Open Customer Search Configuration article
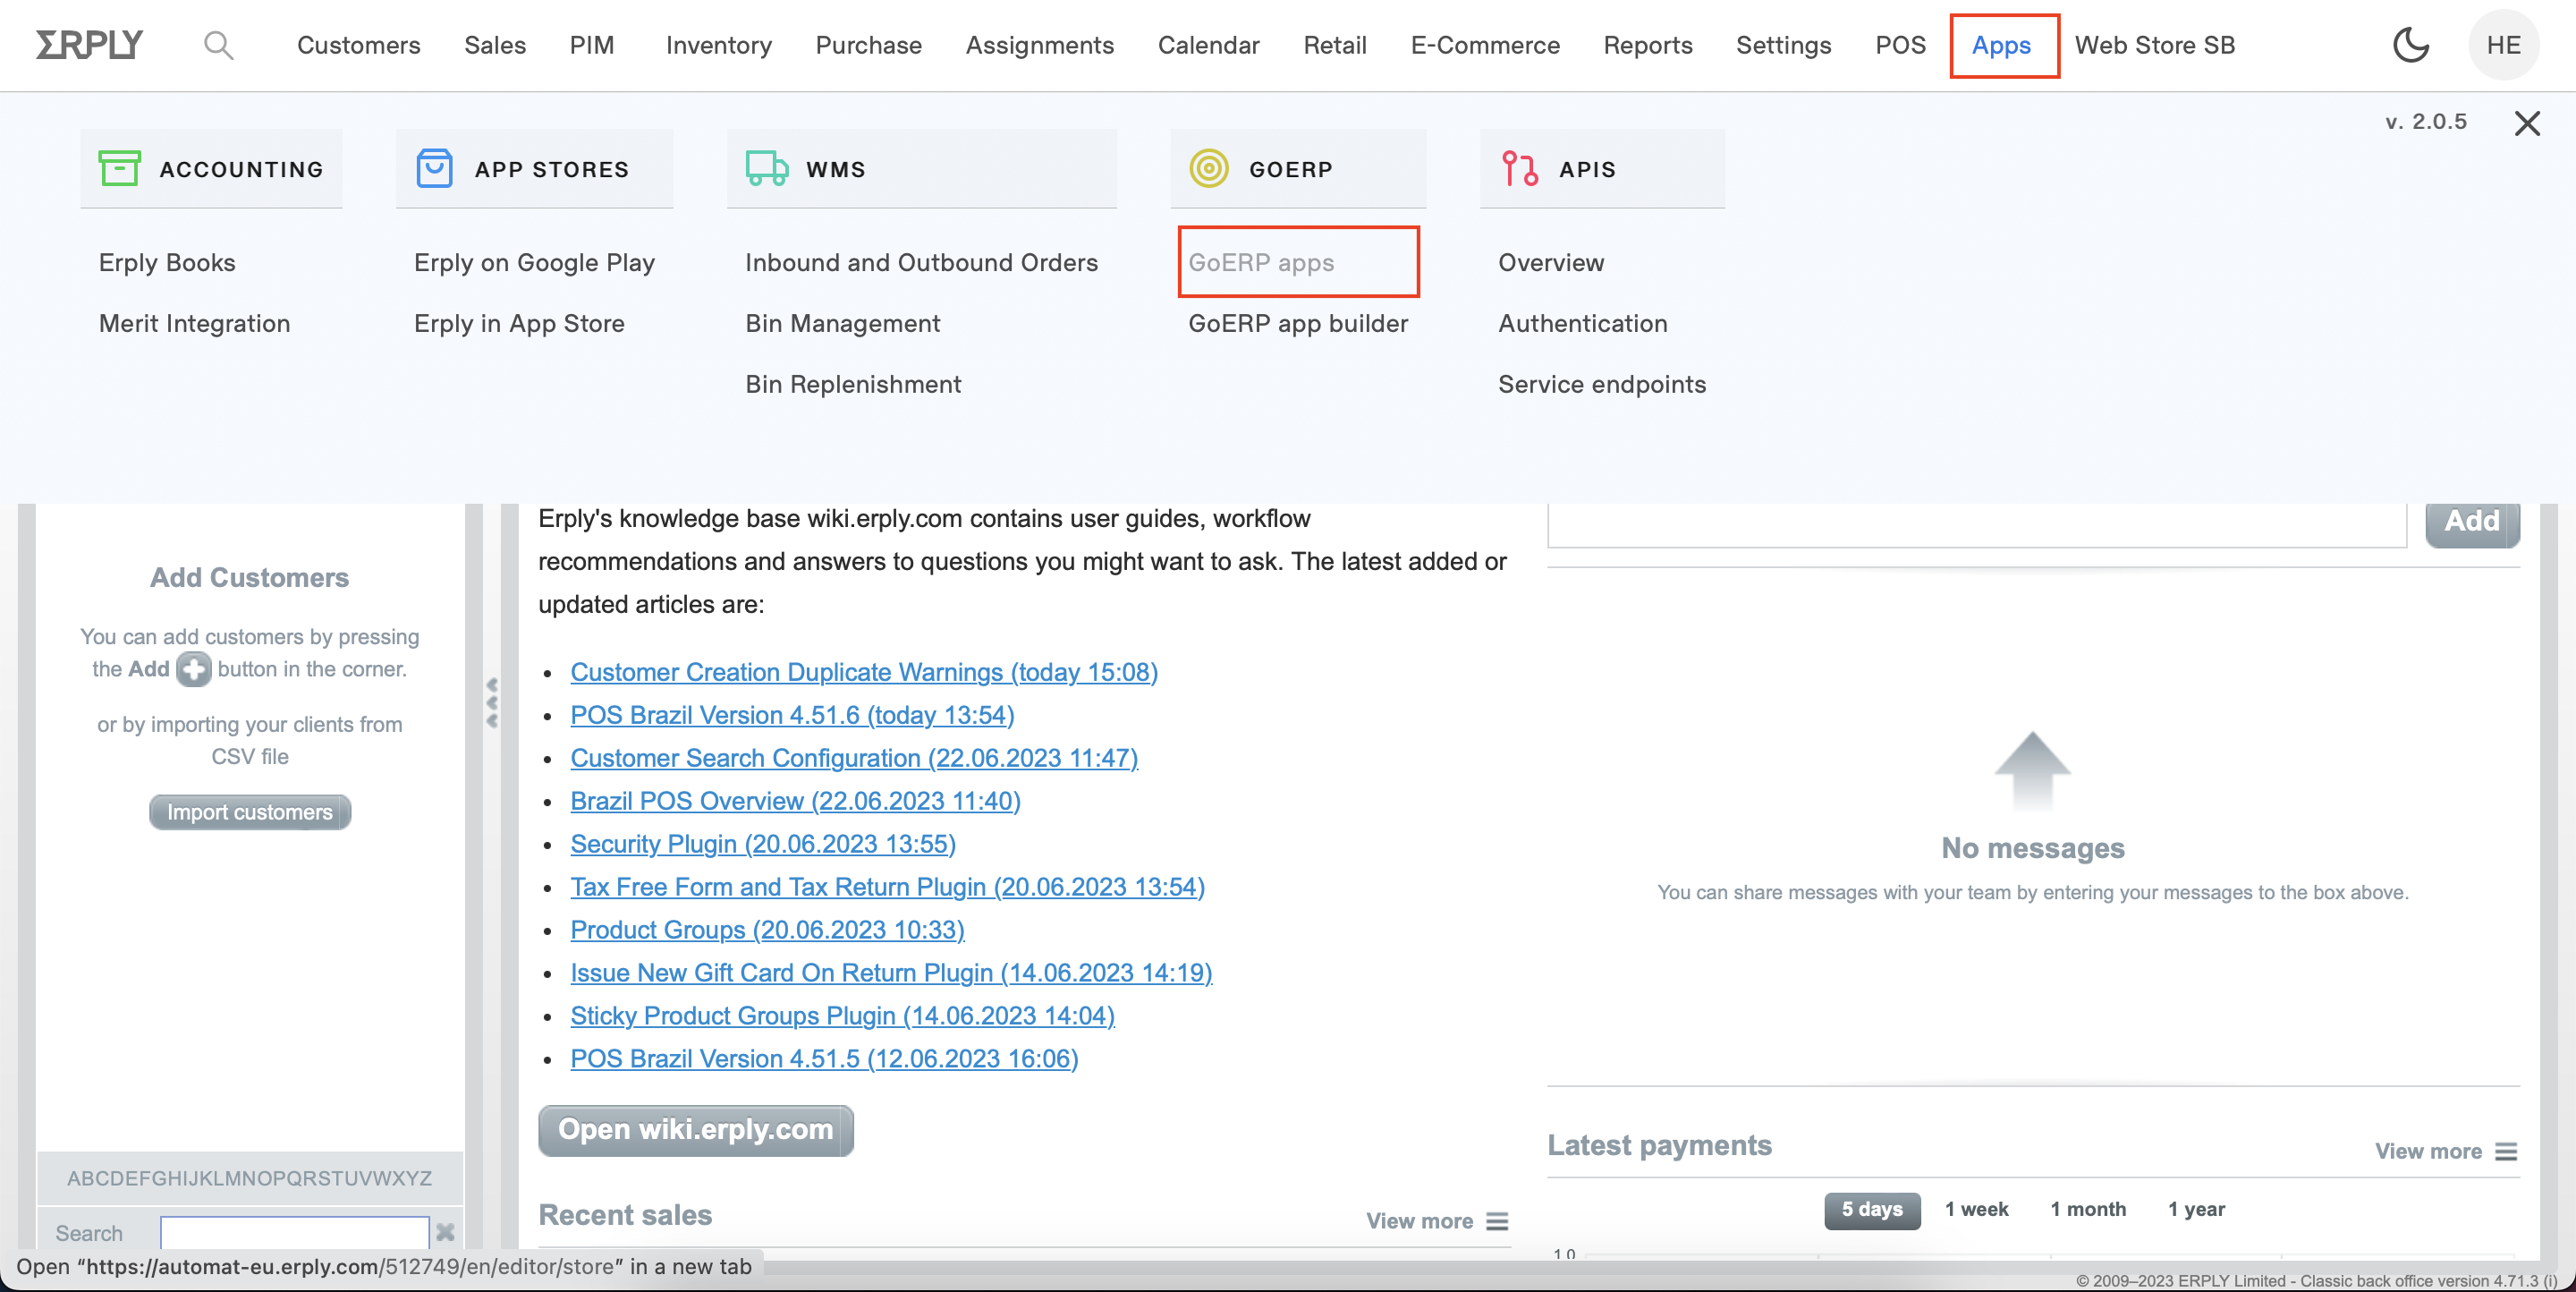 (x=853, y=758)
